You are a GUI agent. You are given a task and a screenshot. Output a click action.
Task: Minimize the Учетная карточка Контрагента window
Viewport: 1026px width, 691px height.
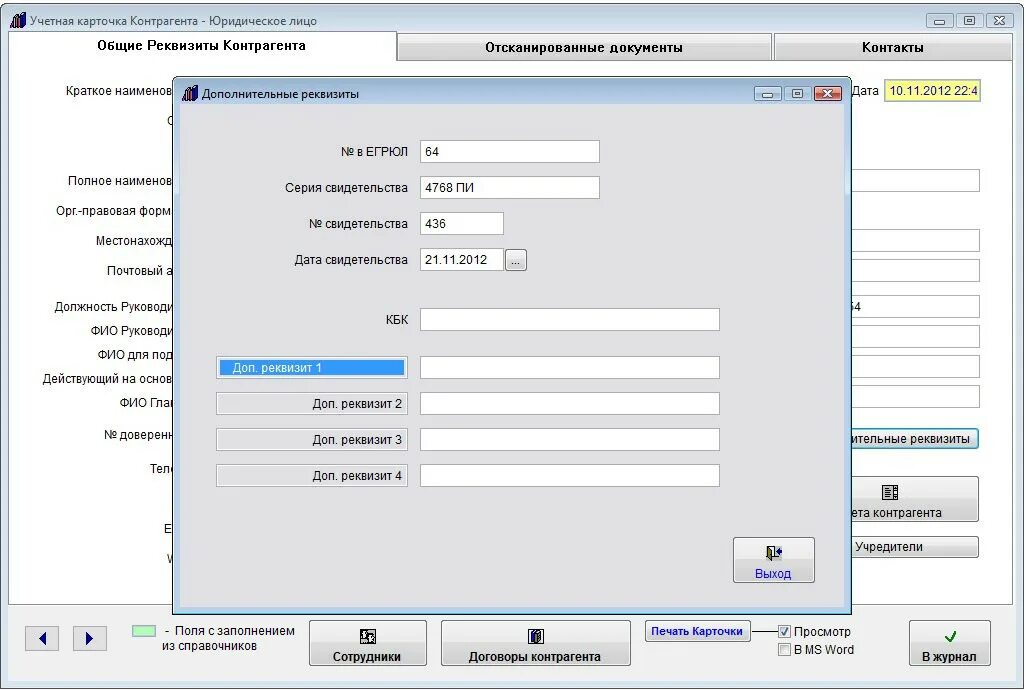point(940,21)
